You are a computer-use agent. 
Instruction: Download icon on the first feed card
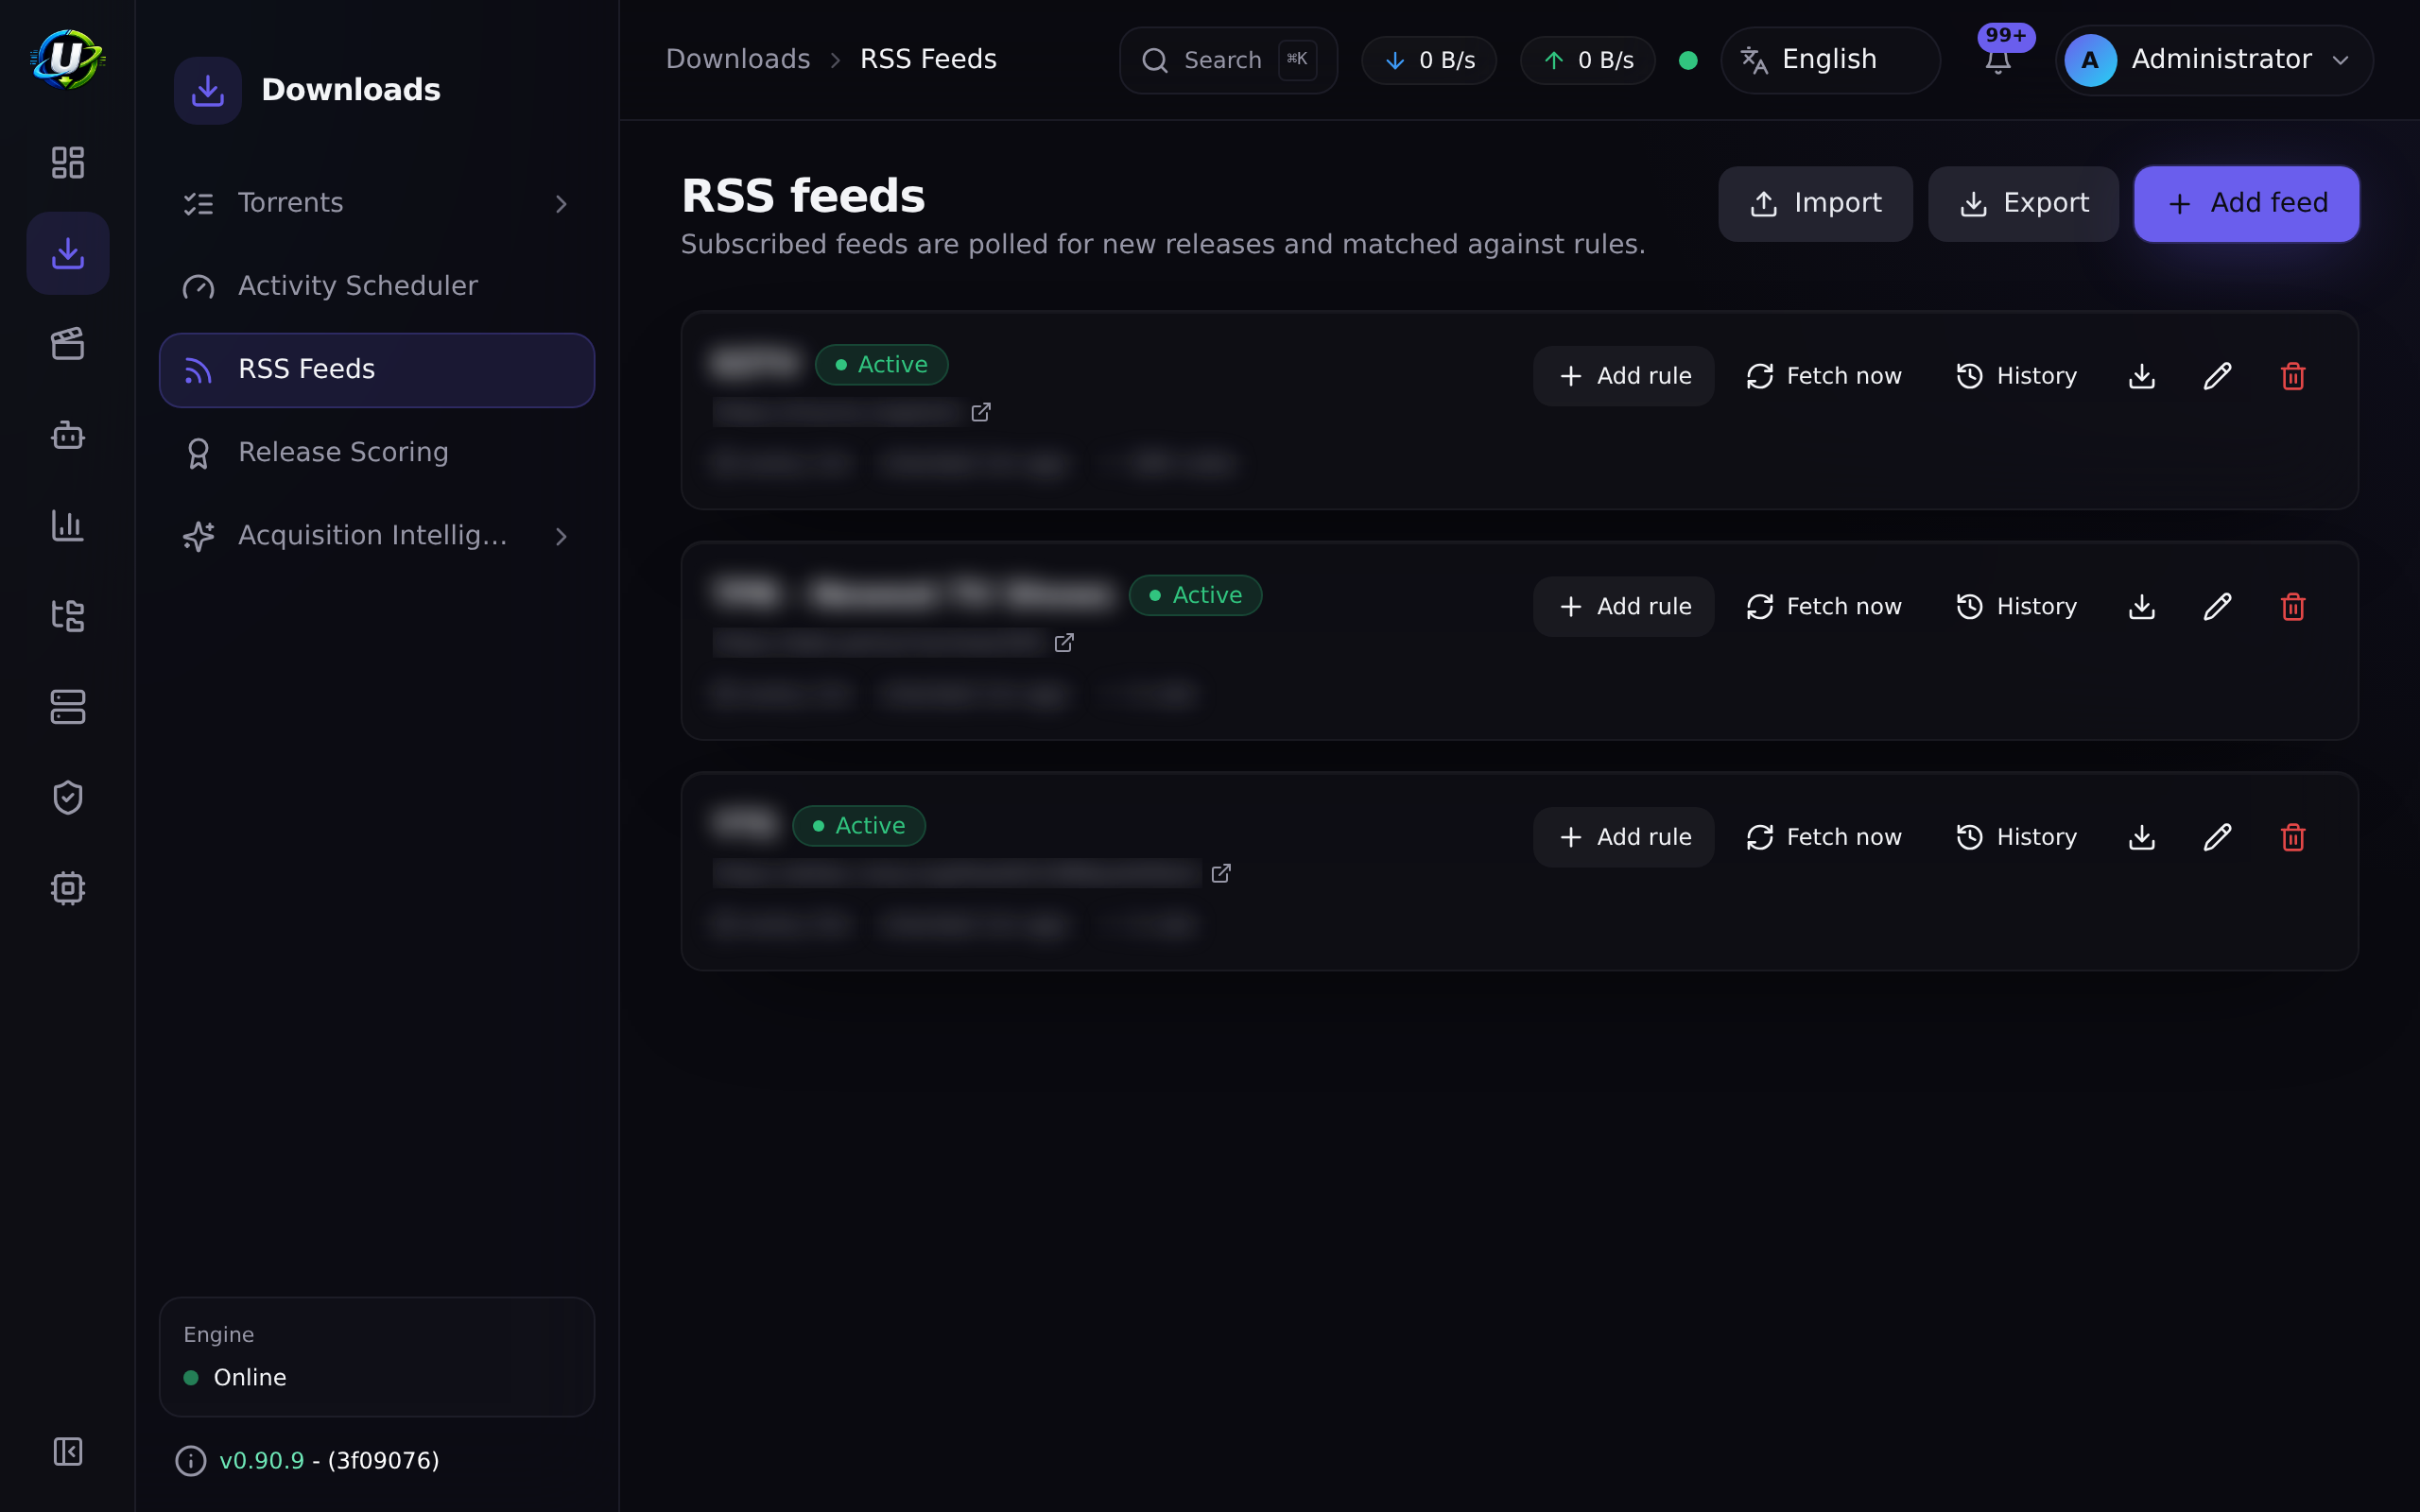(x=2141, y=376)
